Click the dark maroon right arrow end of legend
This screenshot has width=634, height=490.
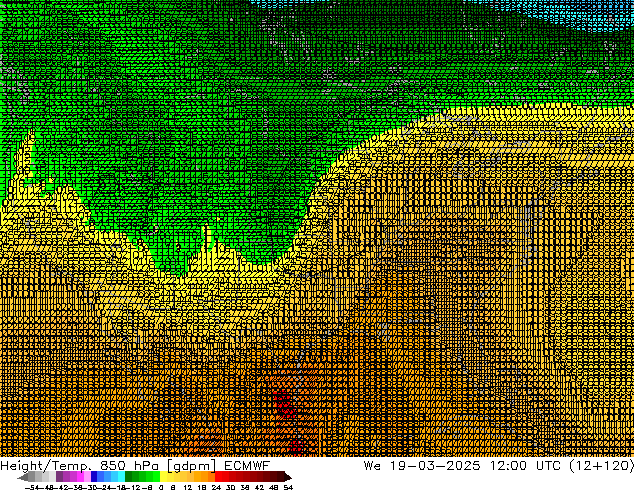(x=288, y=477)
